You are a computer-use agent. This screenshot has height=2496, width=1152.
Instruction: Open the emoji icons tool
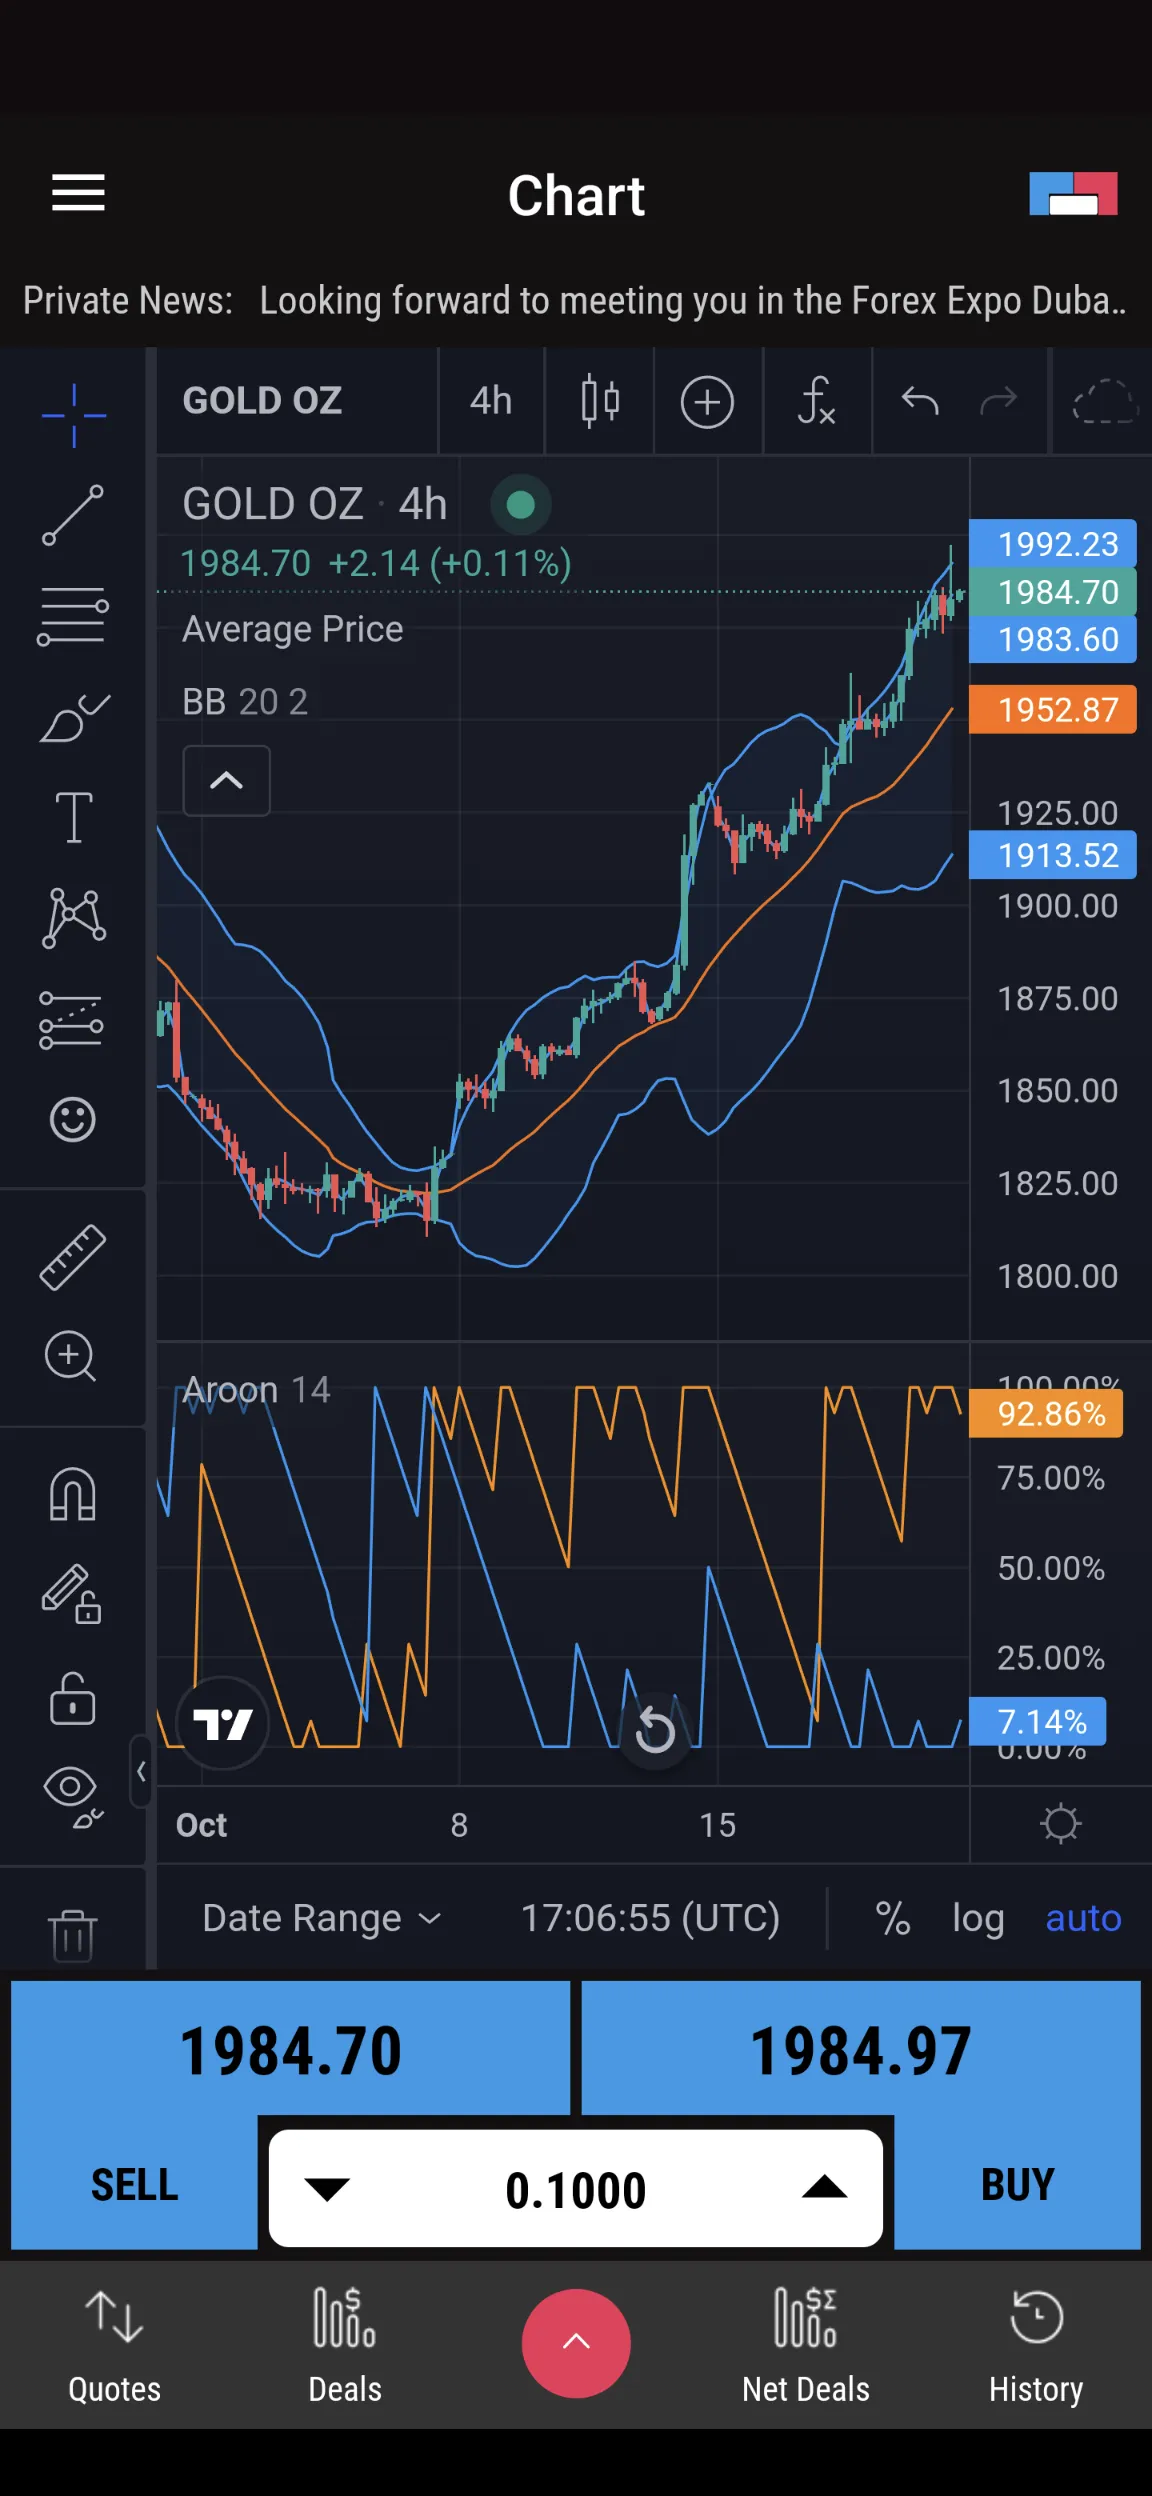click(73, 1119)
